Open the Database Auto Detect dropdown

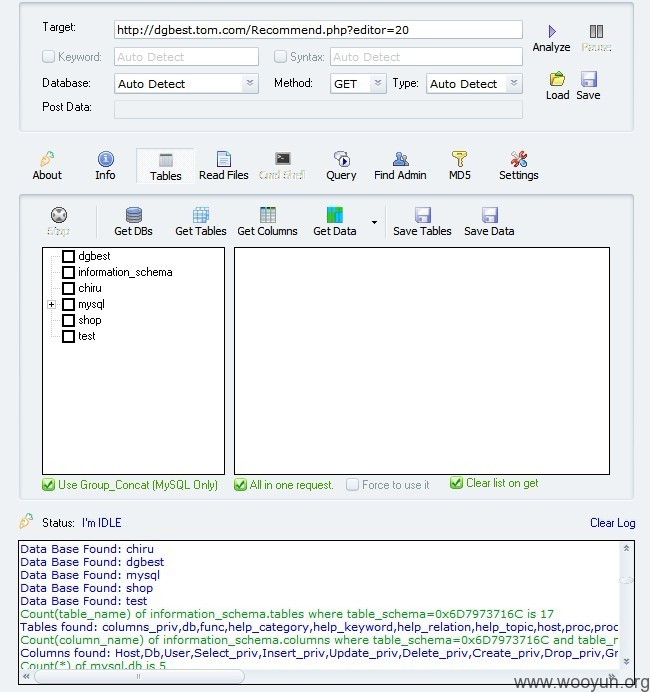click(x=250, y=83)
